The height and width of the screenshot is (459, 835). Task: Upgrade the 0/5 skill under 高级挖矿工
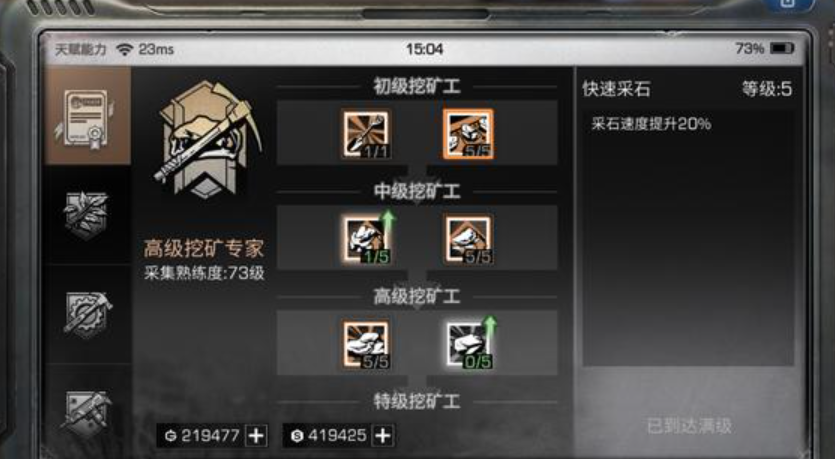pos(470,343)
